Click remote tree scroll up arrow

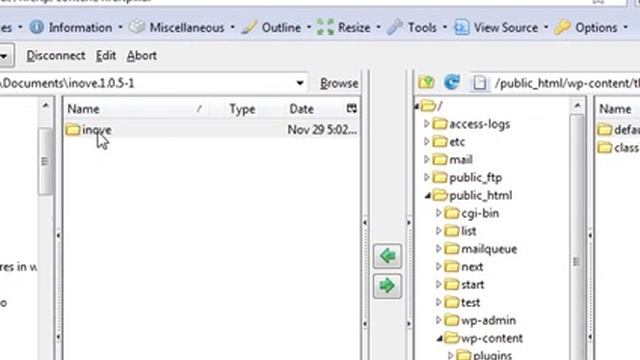coord(577,106)
